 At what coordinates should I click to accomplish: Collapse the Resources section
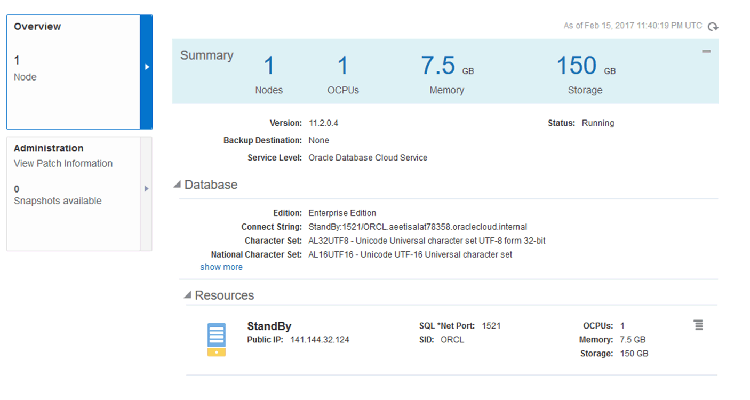[187, 296]
